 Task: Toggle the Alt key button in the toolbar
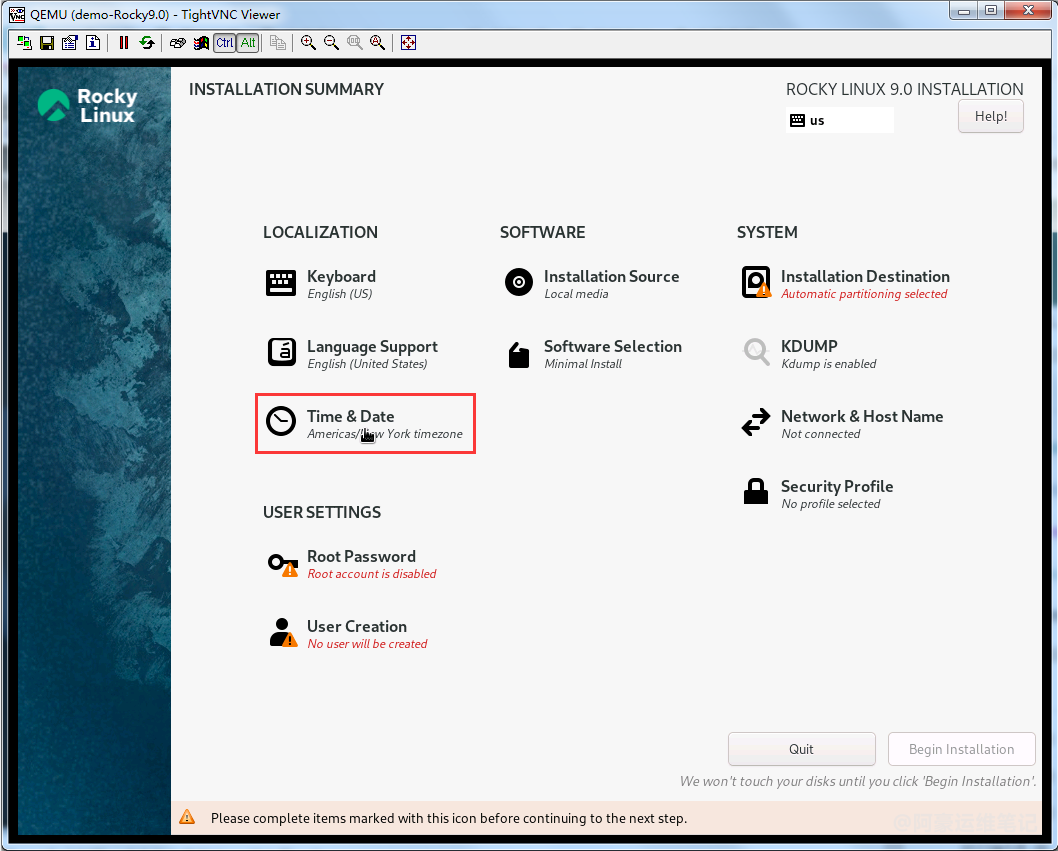[x=247, y=43]
